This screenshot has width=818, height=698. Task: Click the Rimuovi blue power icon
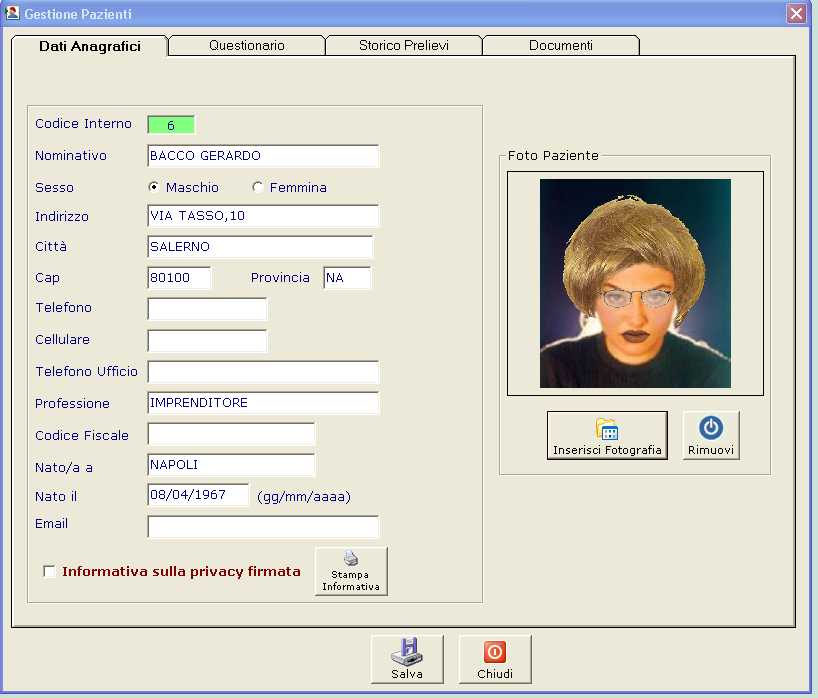(711, 428)
